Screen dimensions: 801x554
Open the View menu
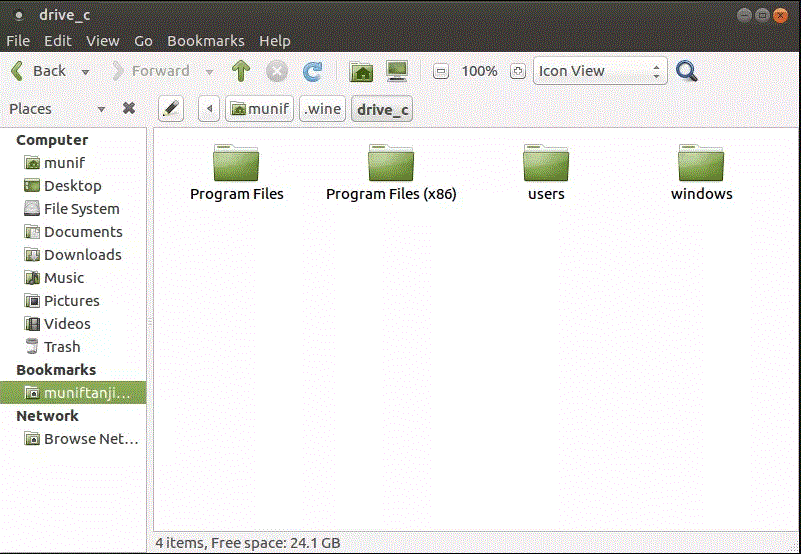click(103, 41)
